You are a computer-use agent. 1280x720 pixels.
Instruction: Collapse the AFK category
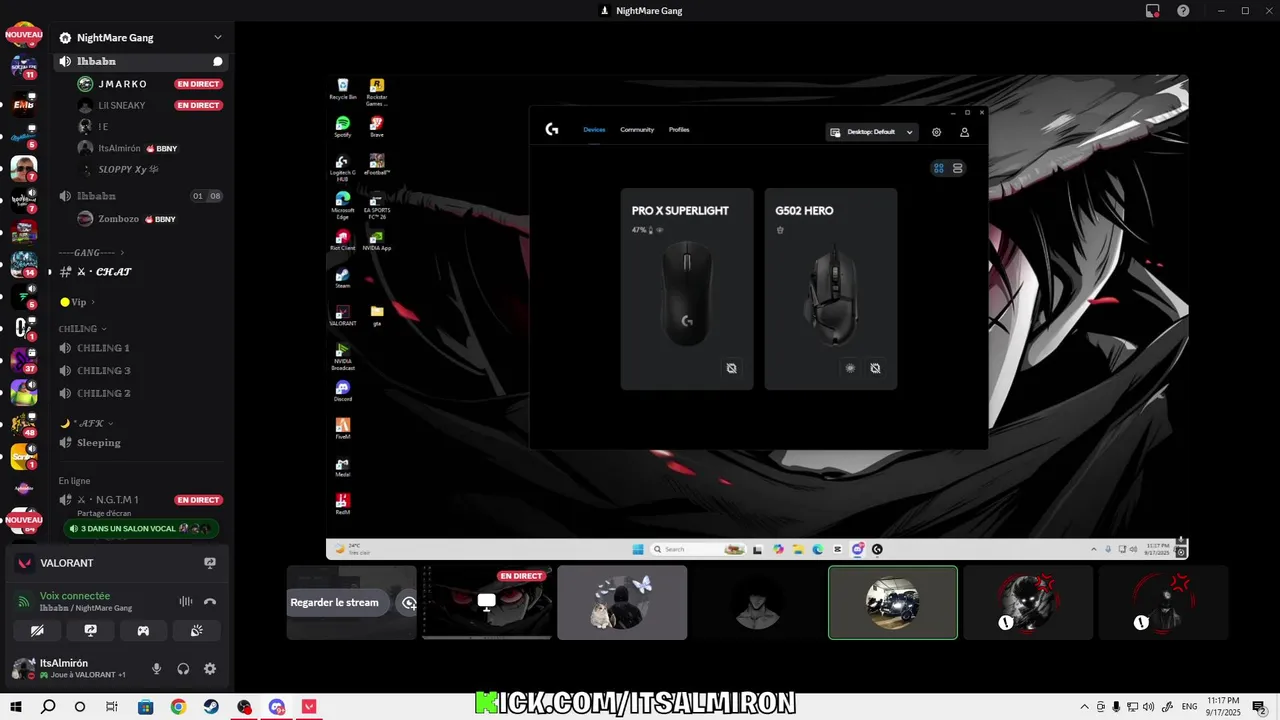point(87,423)
